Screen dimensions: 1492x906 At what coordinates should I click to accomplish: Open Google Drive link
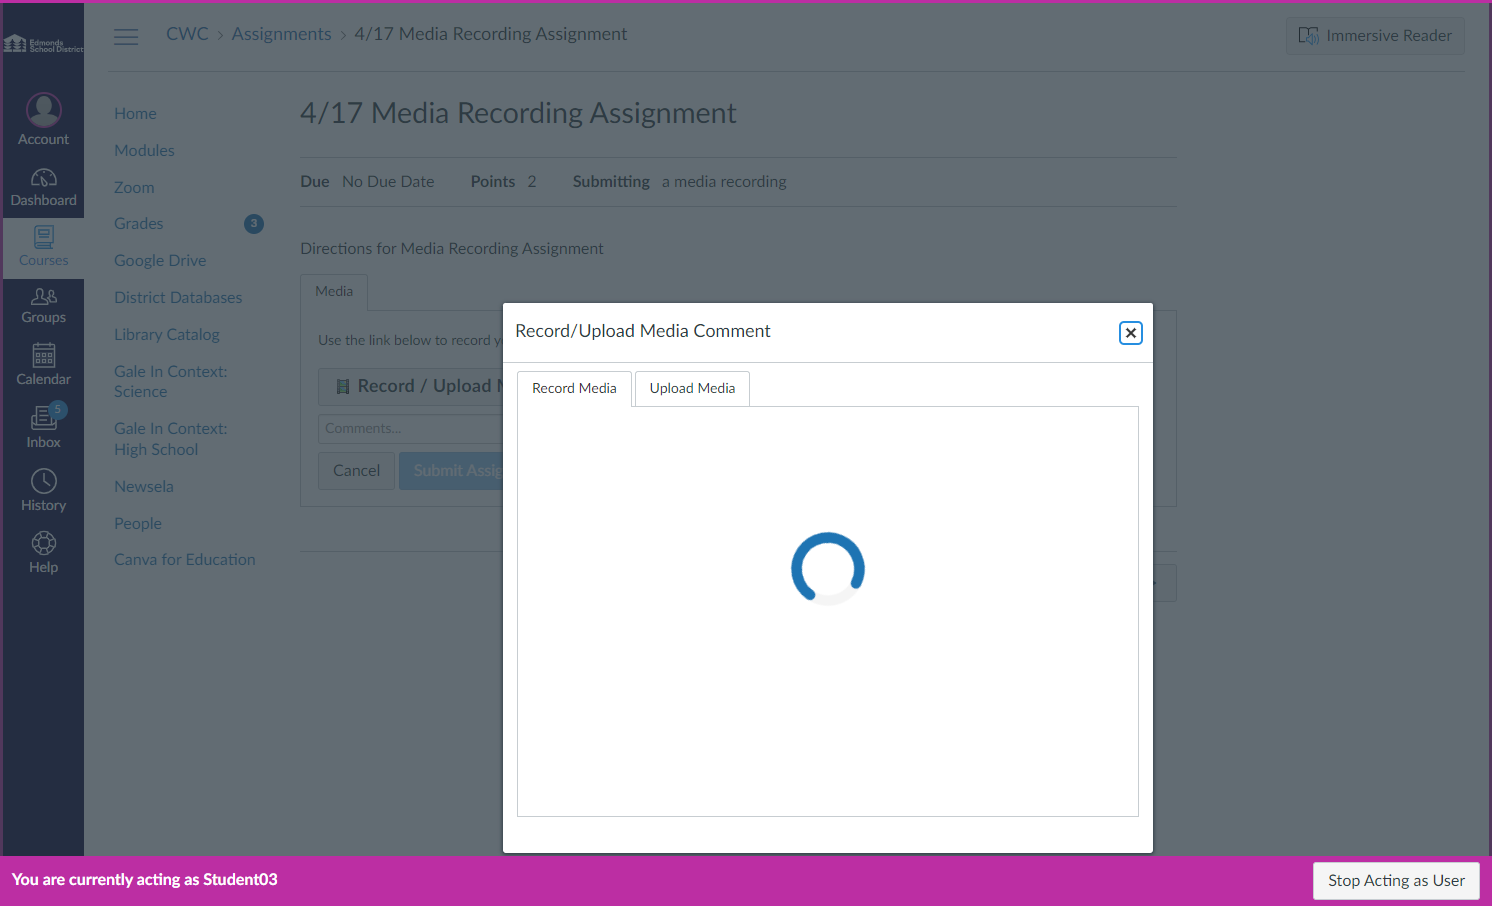(160, 261)
